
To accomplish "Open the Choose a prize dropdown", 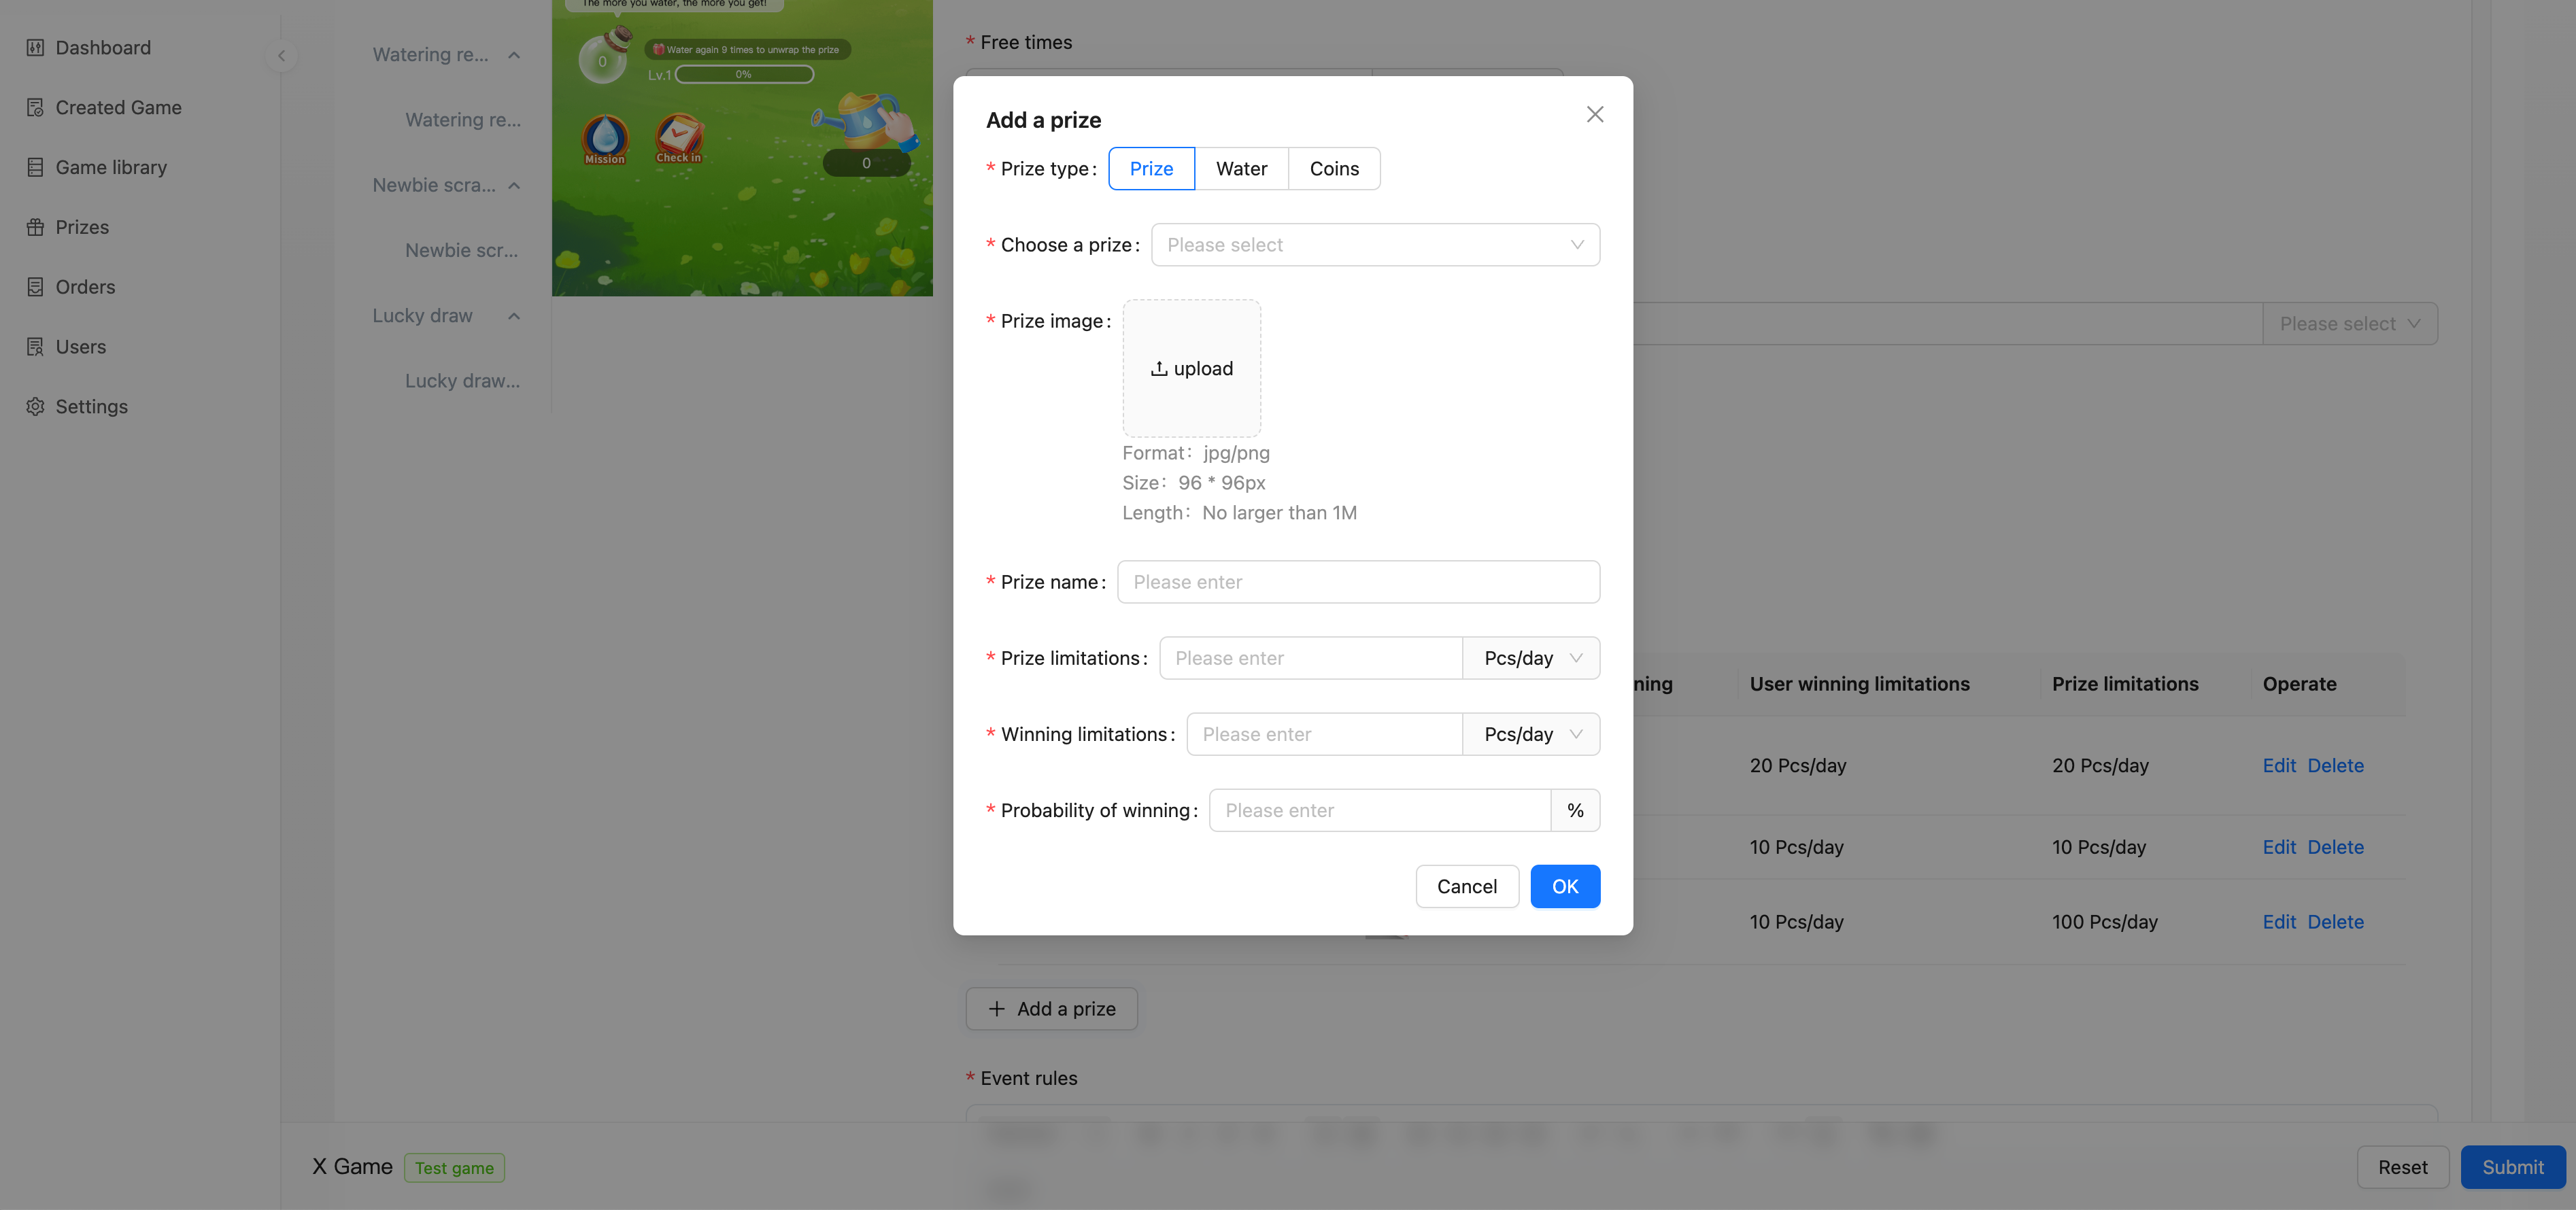I will [1374, 245].
